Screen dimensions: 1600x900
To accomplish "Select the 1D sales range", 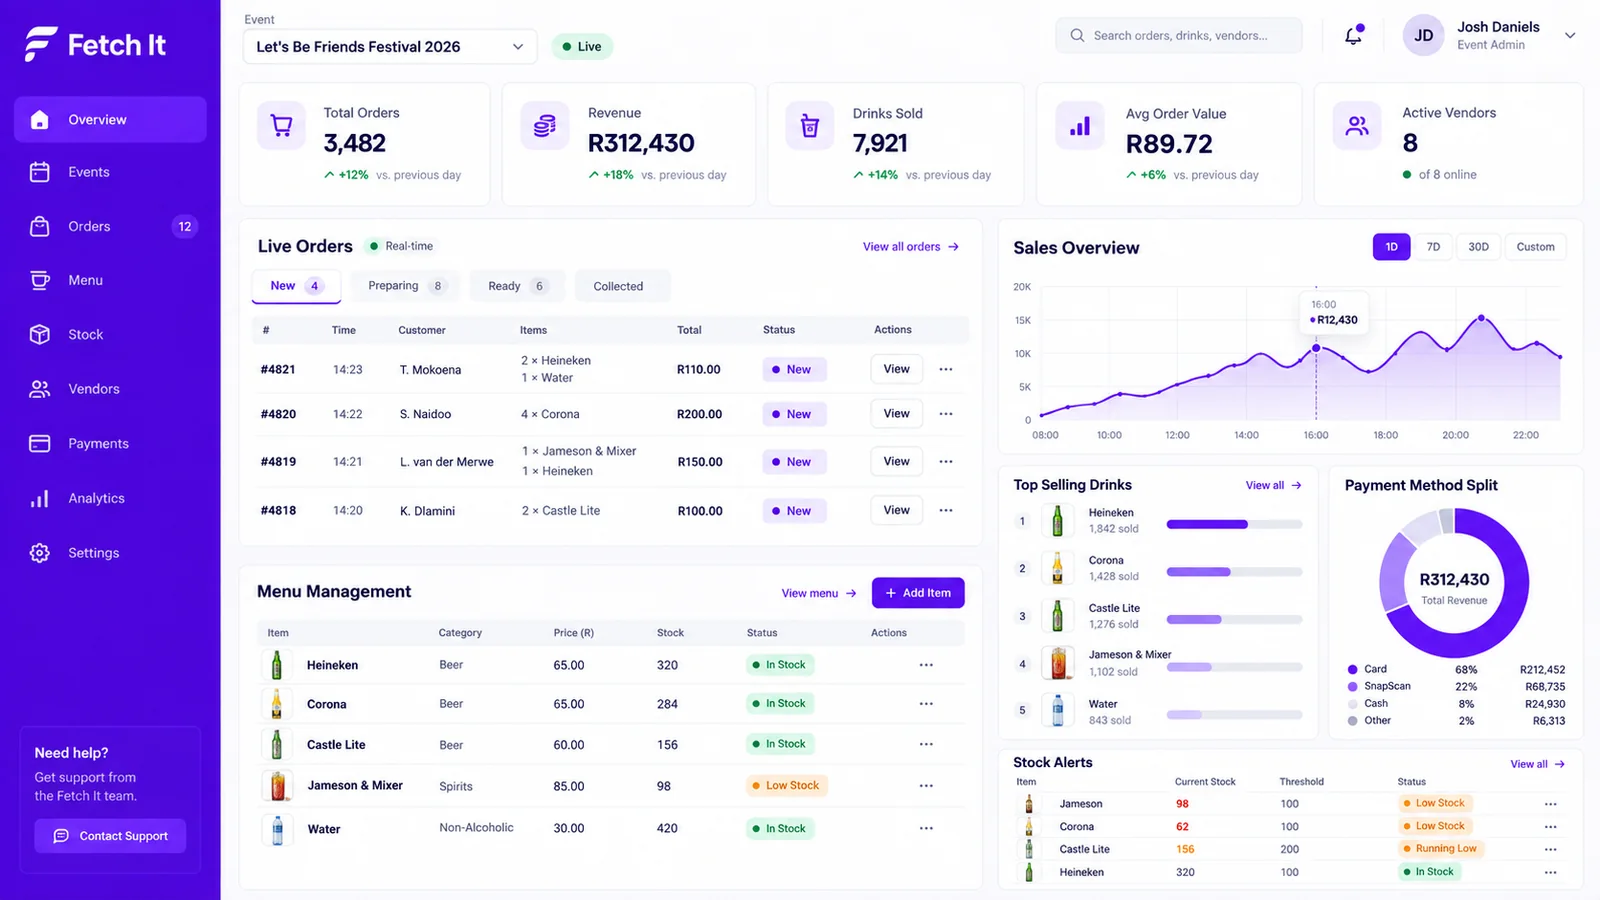I will point(1391,247).
